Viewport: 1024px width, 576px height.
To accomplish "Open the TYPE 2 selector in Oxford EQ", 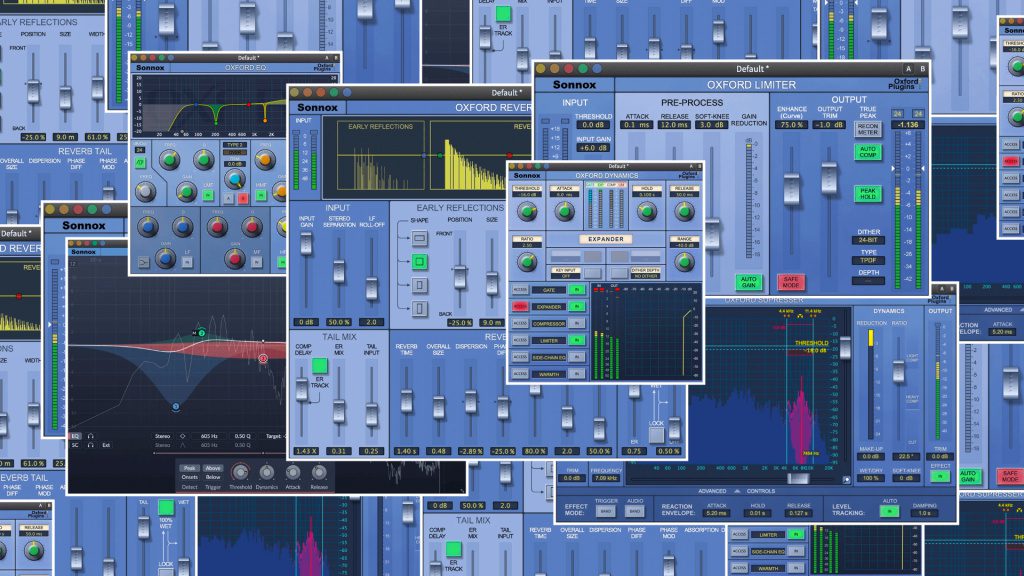I will (x=234, y=145).
